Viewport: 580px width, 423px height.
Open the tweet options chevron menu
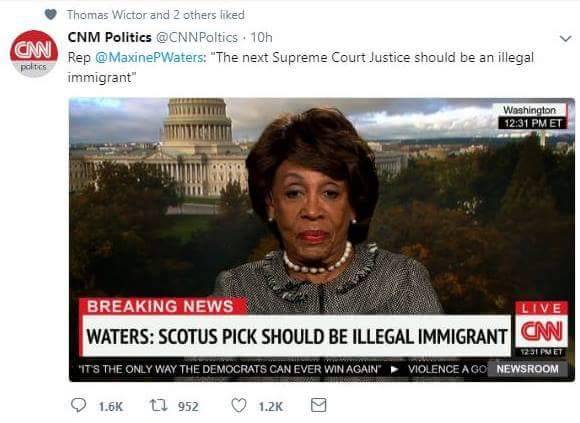tap(566, 38)
